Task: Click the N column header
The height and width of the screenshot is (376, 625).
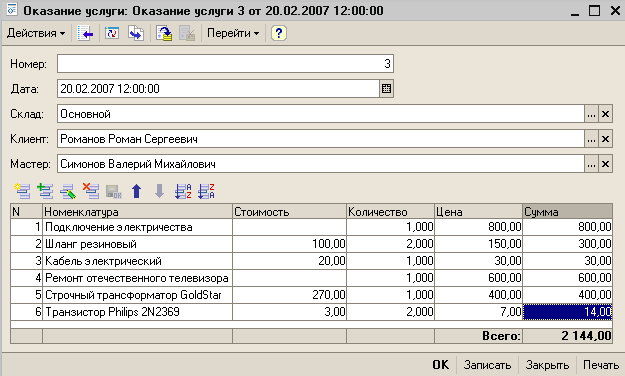Action: click(x=26, y=211)
